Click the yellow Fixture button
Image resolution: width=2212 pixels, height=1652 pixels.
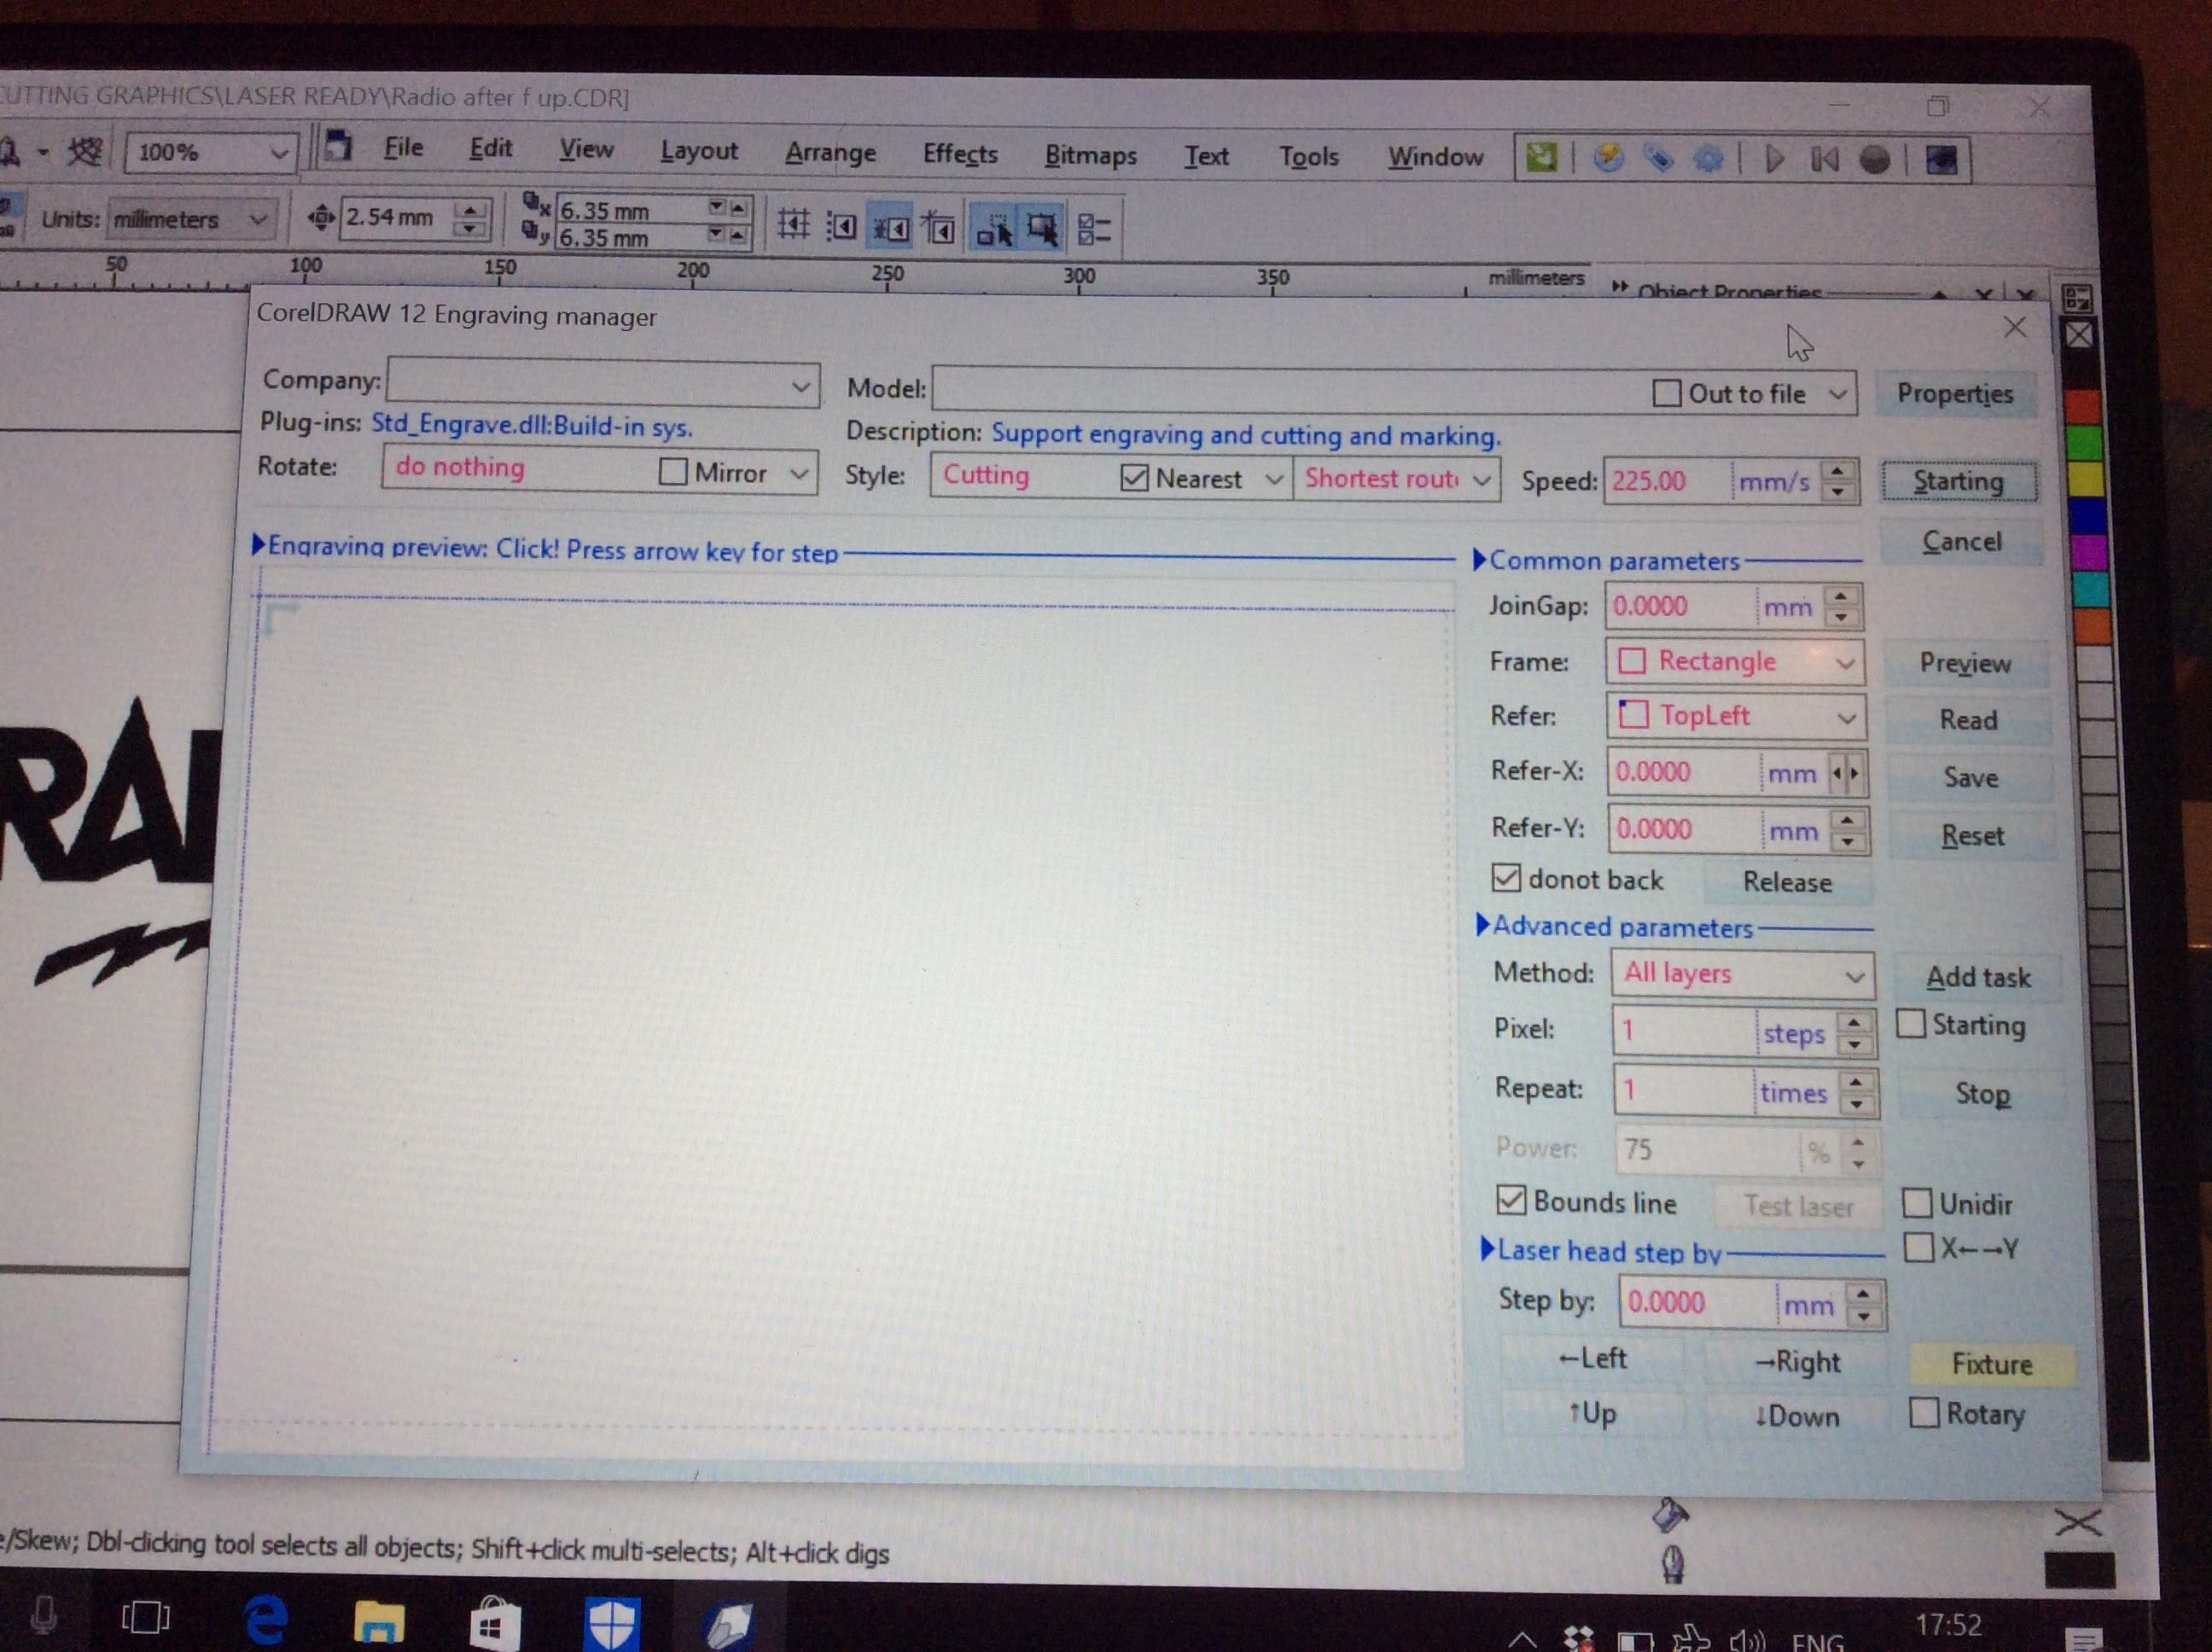point(1992,1365)
